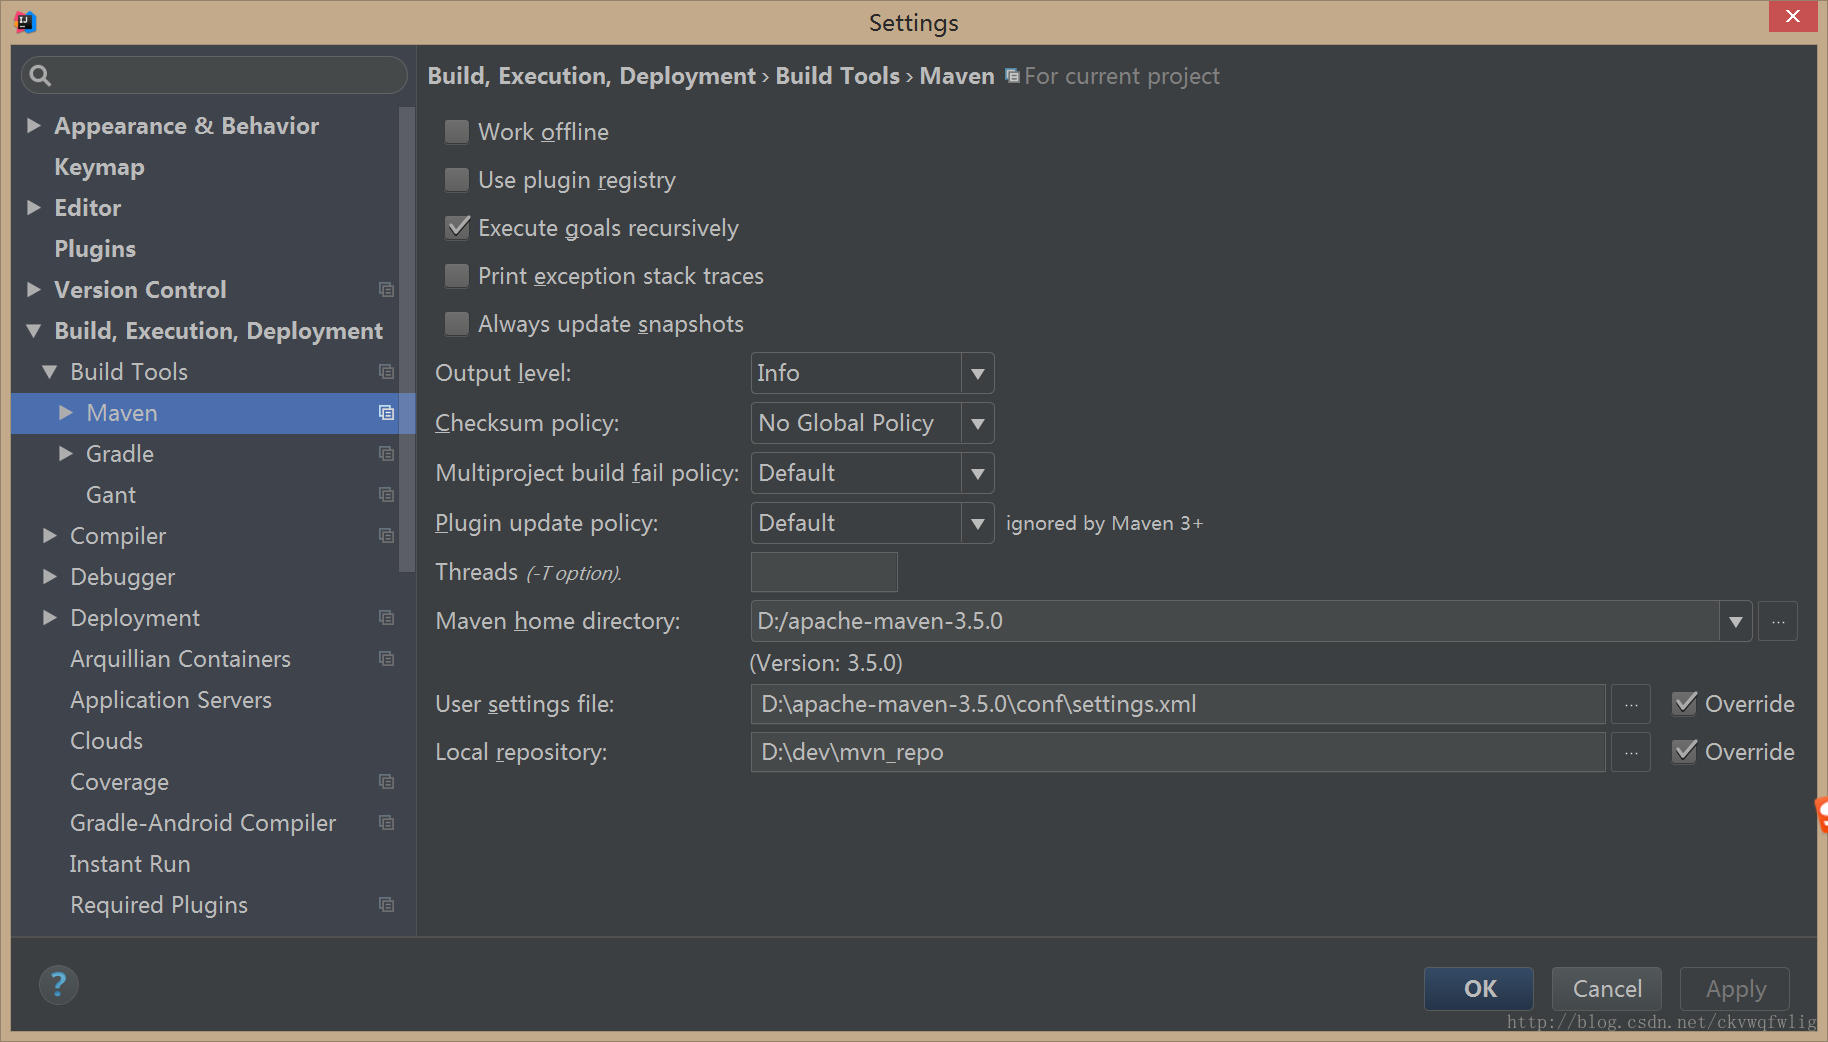Click the User settings file path field
Viewport: 1828px width, 1042px height.
1178,704
